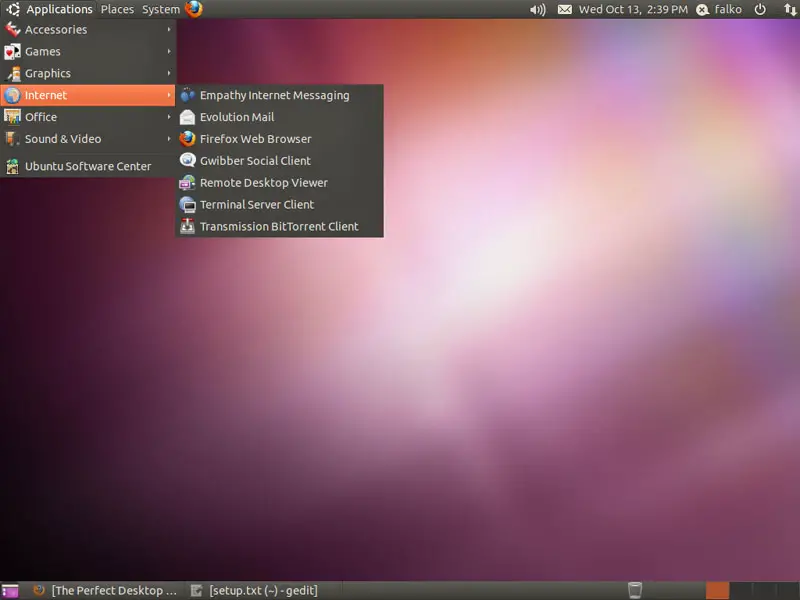
Task: Click the power/shutdown icon in panel
Action: pyautogui.click(x=760, y=10)
